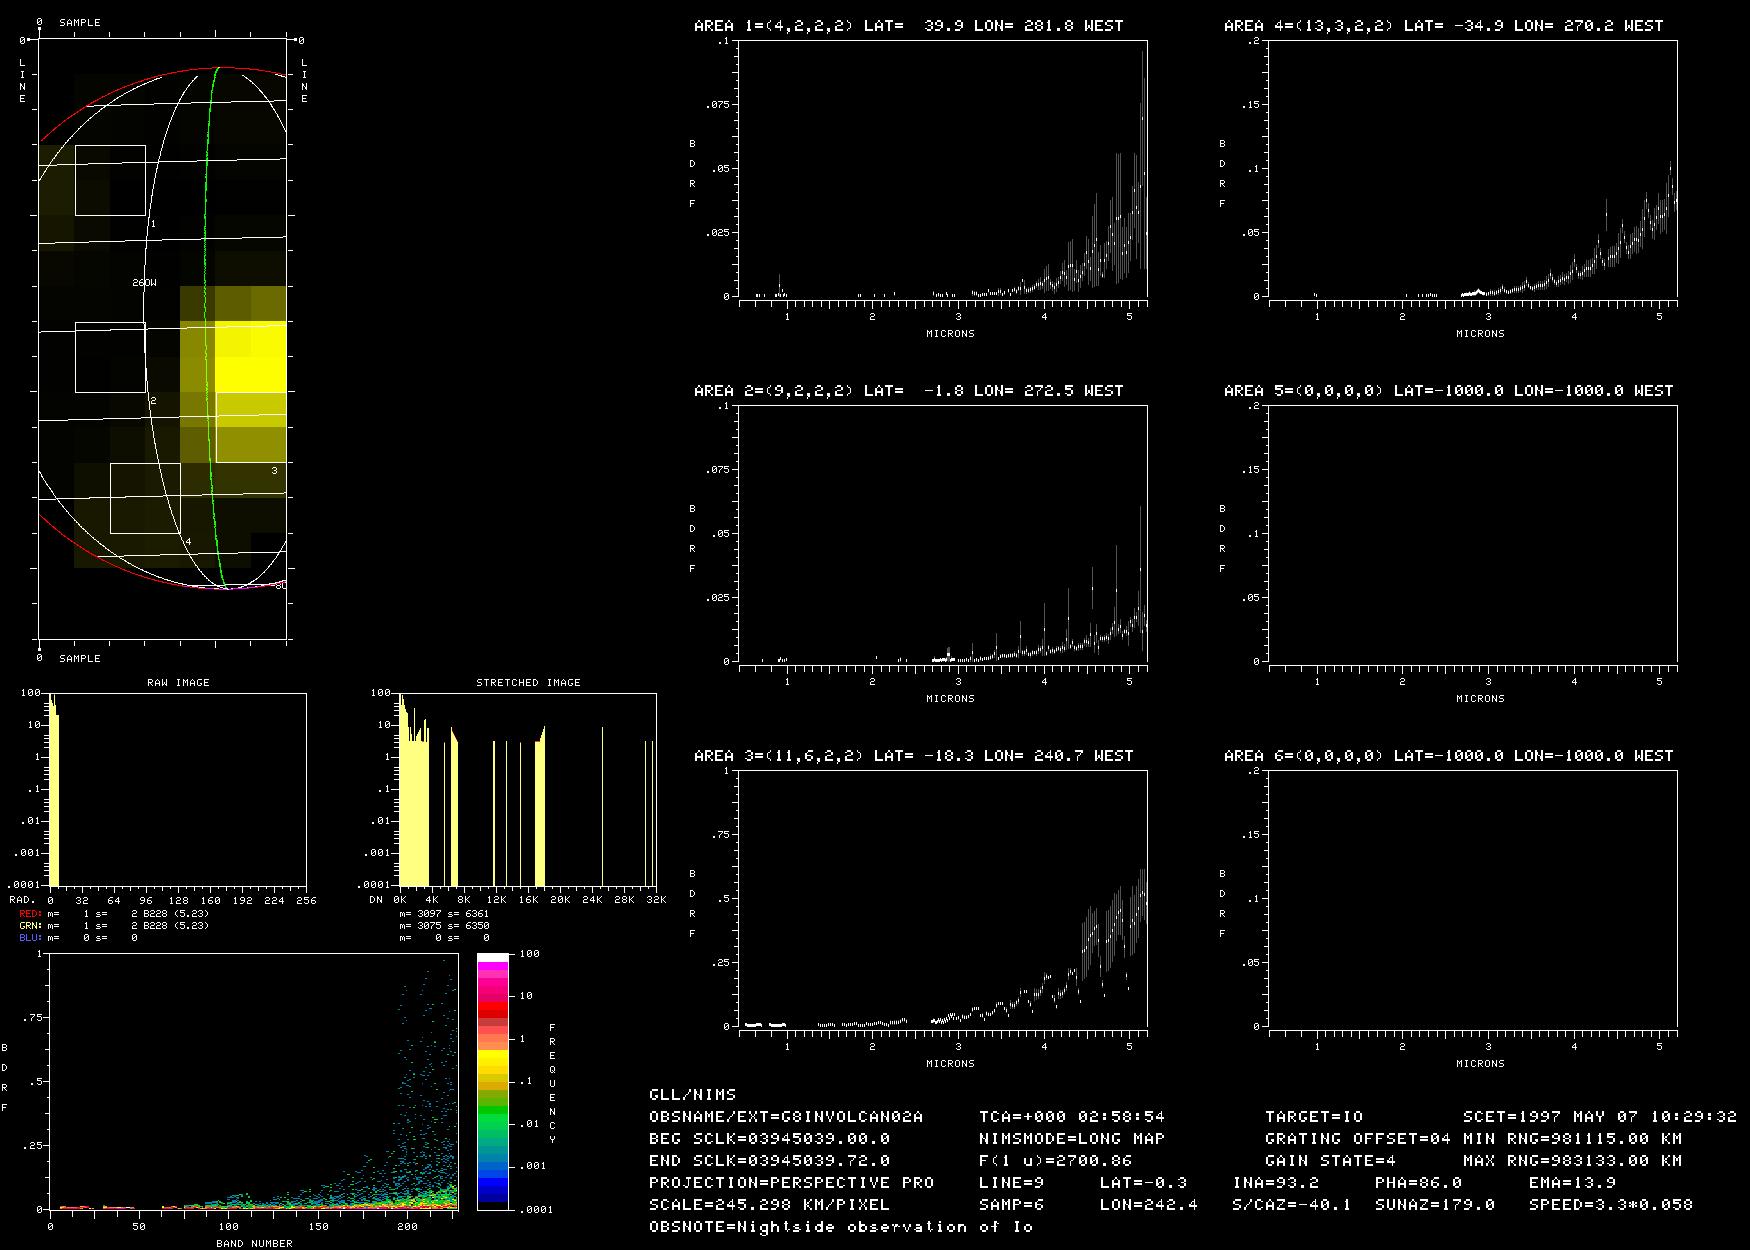Select the OBSNOTE nightside observation text
Screen dimensions: 1750x1250
840,1227
